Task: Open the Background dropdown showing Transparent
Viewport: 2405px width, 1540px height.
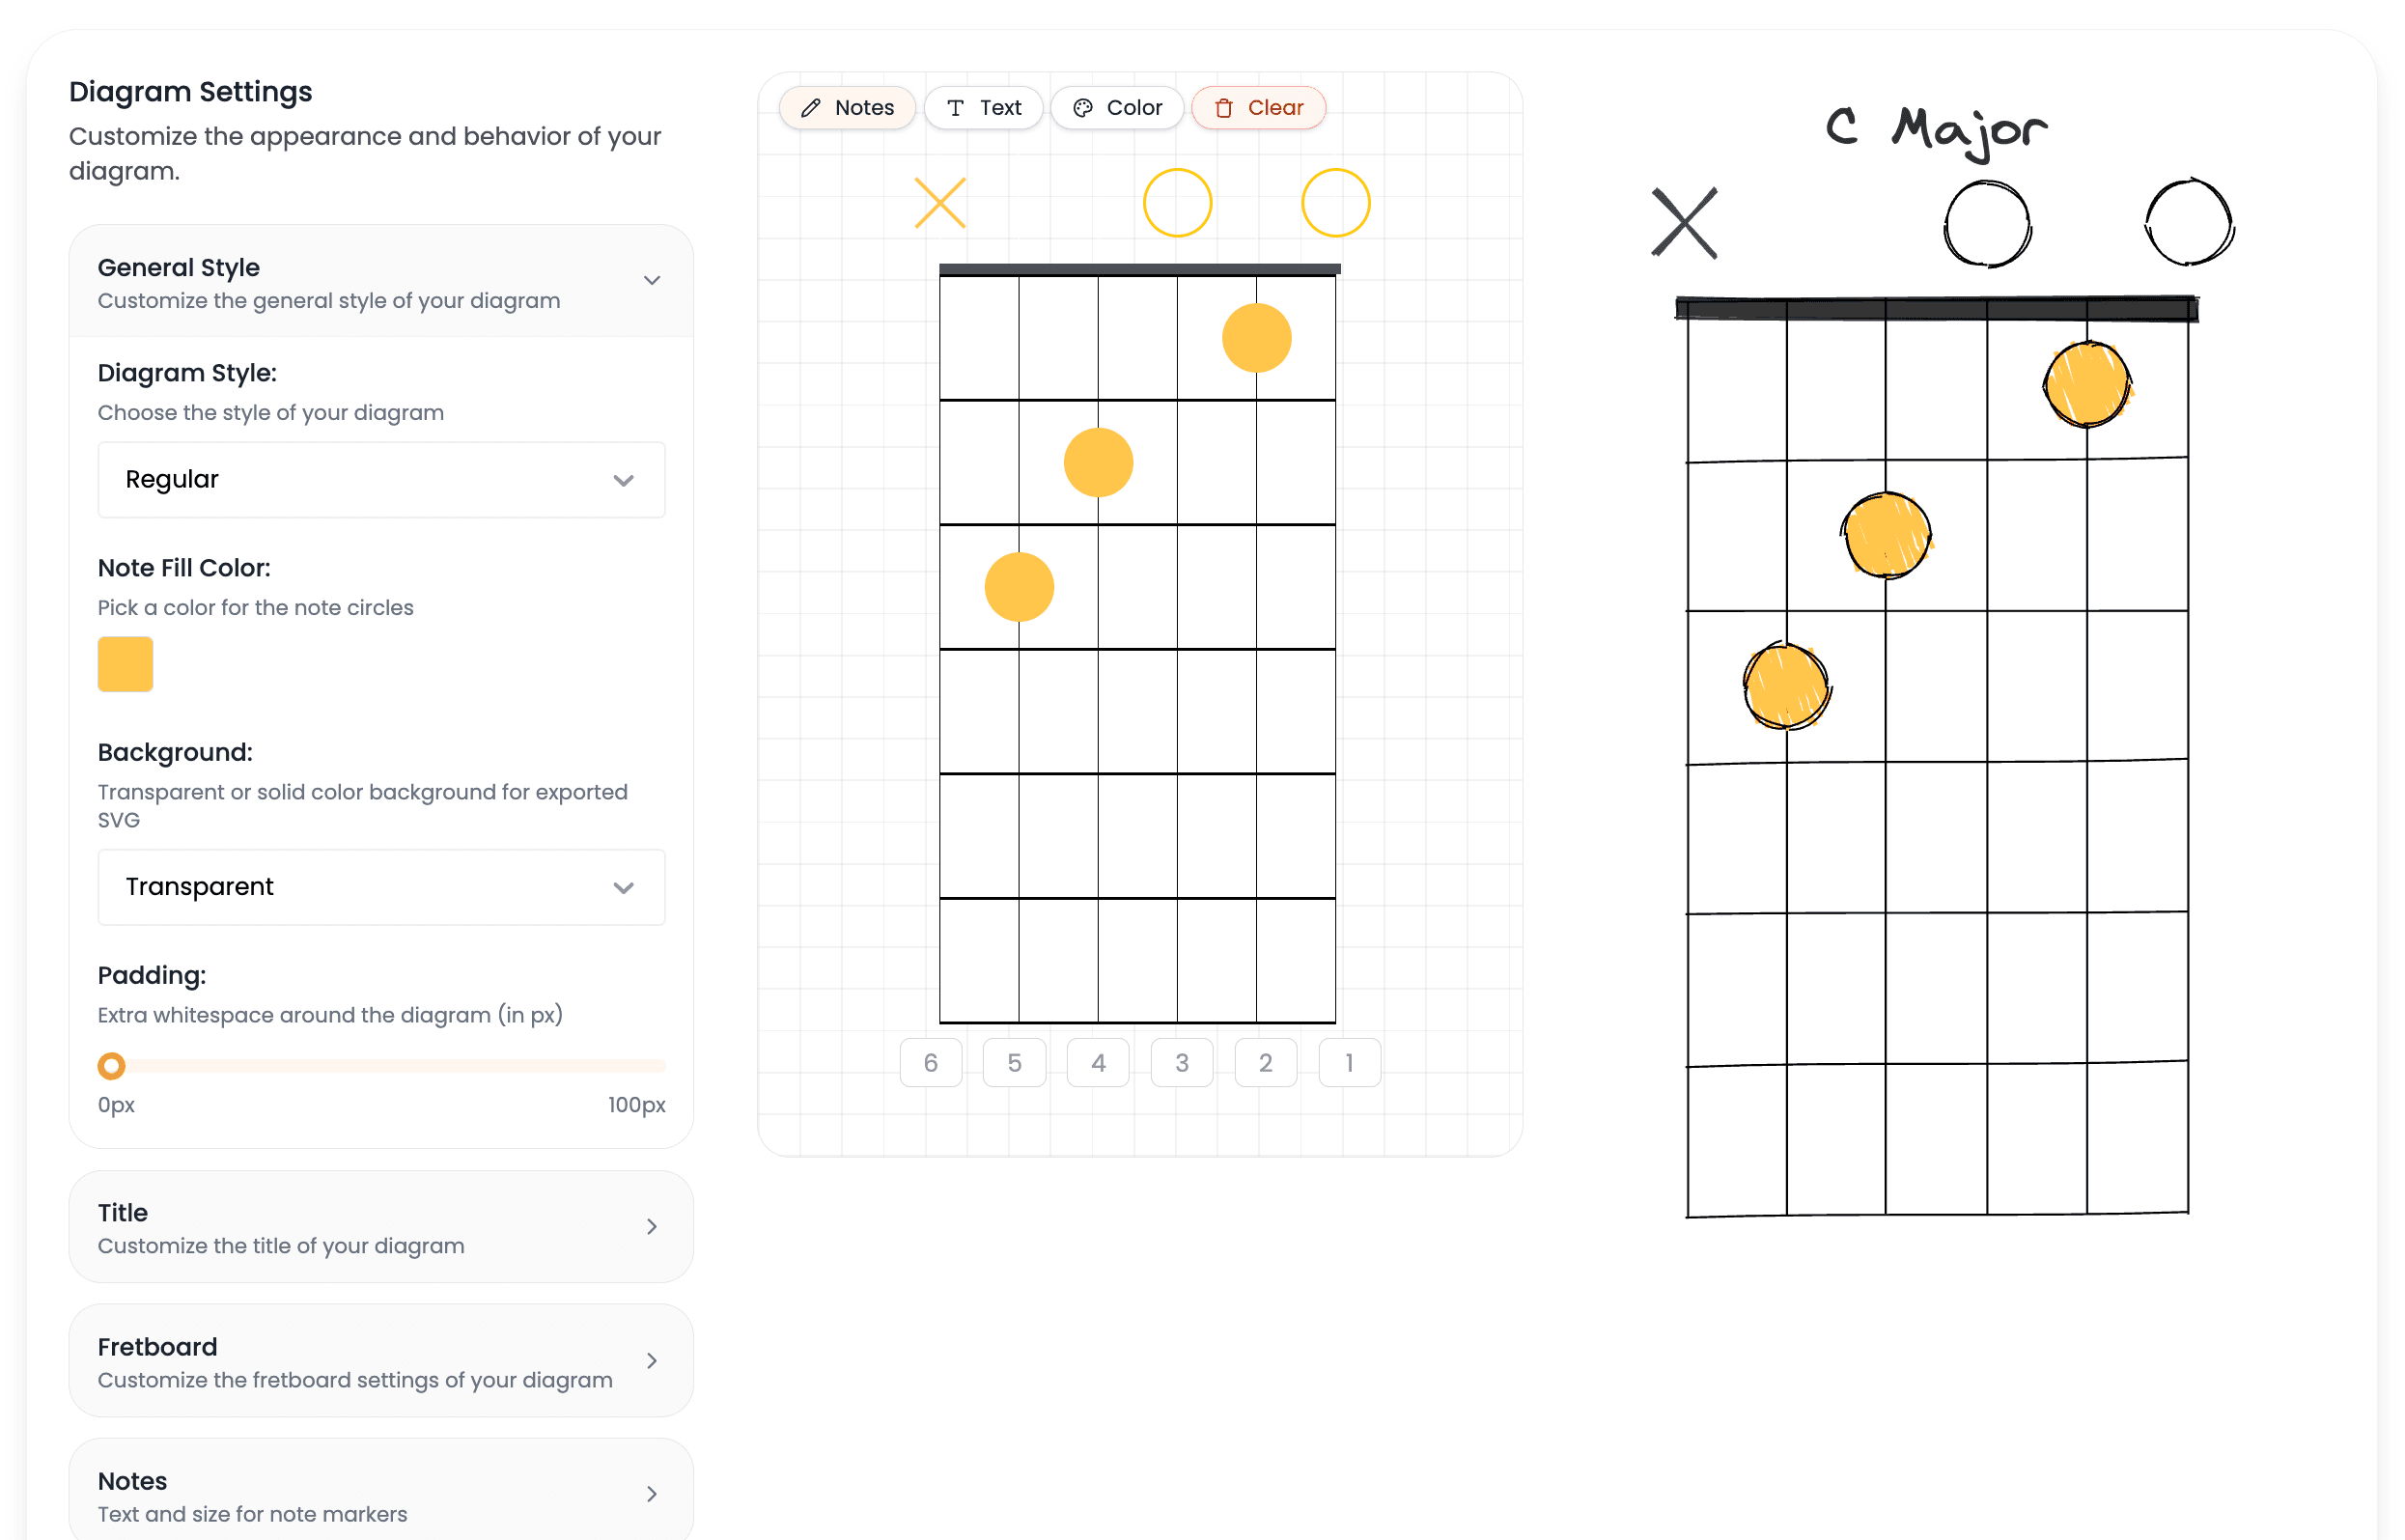Action: coord(381,887)
